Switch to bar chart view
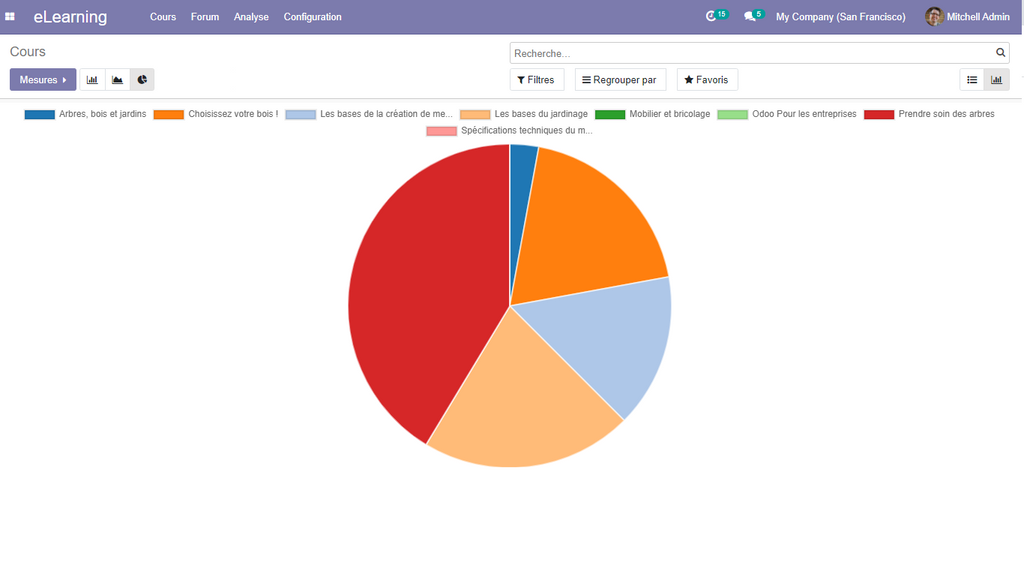 click(92, 80)
